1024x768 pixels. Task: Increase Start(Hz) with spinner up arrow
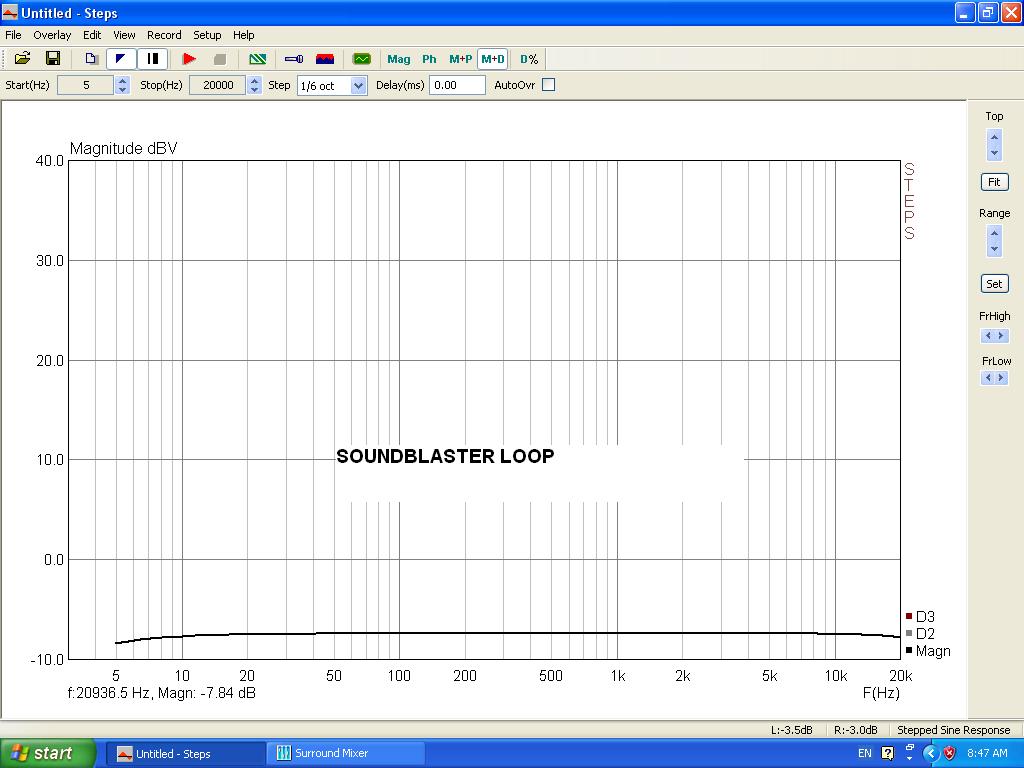click(x=122, y=80)
